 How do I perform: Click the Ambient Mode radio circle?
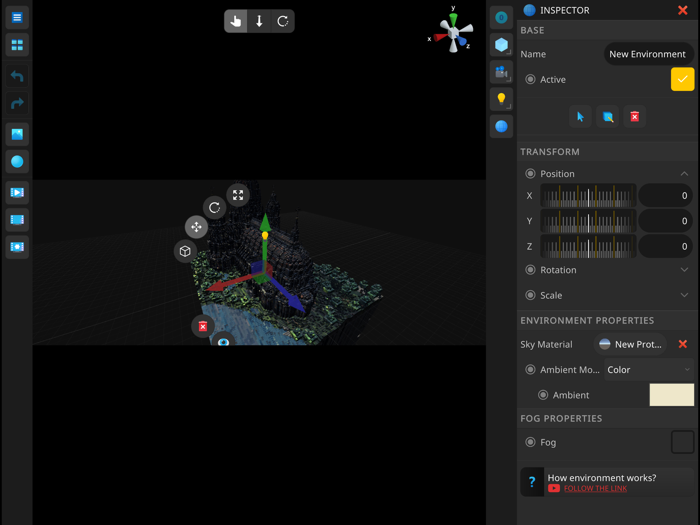pyautogui.click(x=530, y=370)
